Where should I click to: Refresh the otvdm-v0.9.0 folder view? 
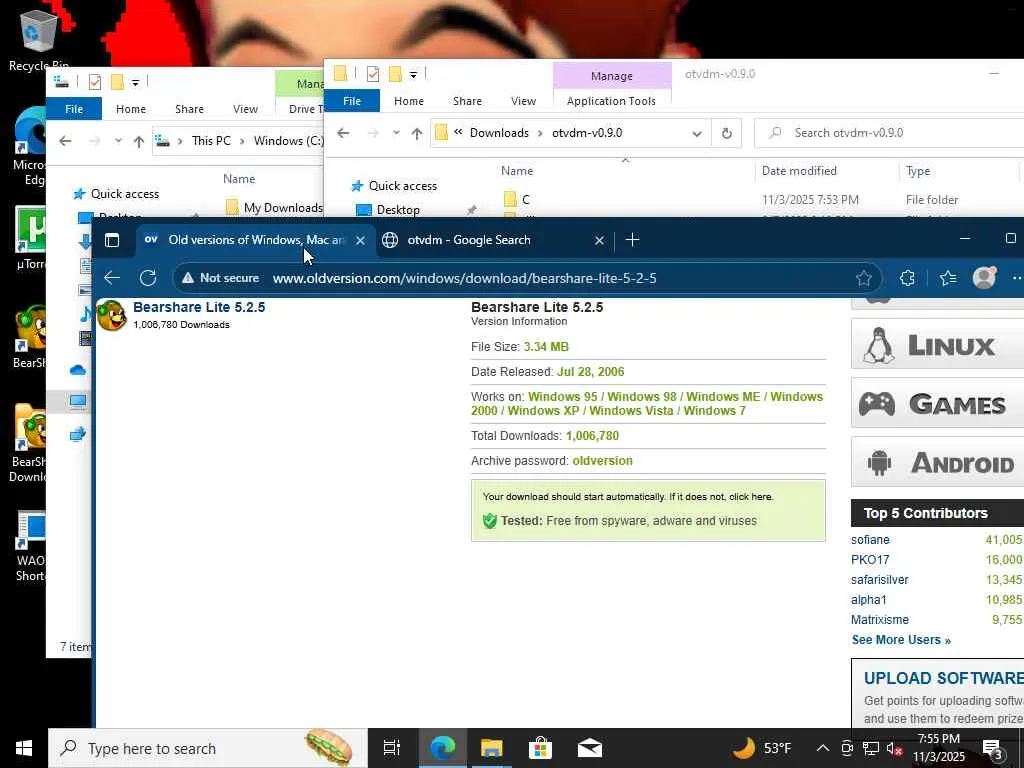726,133
